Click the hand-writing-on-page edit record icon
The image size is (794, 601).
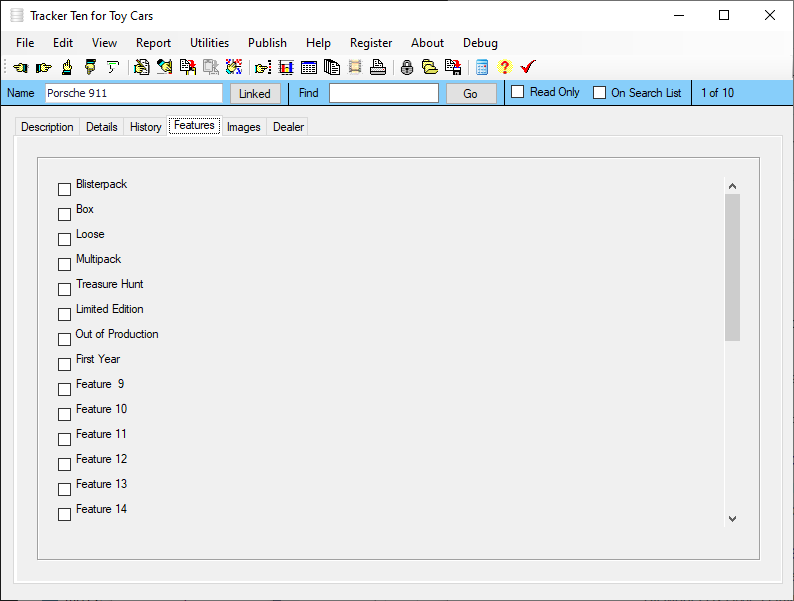[141, 67]
